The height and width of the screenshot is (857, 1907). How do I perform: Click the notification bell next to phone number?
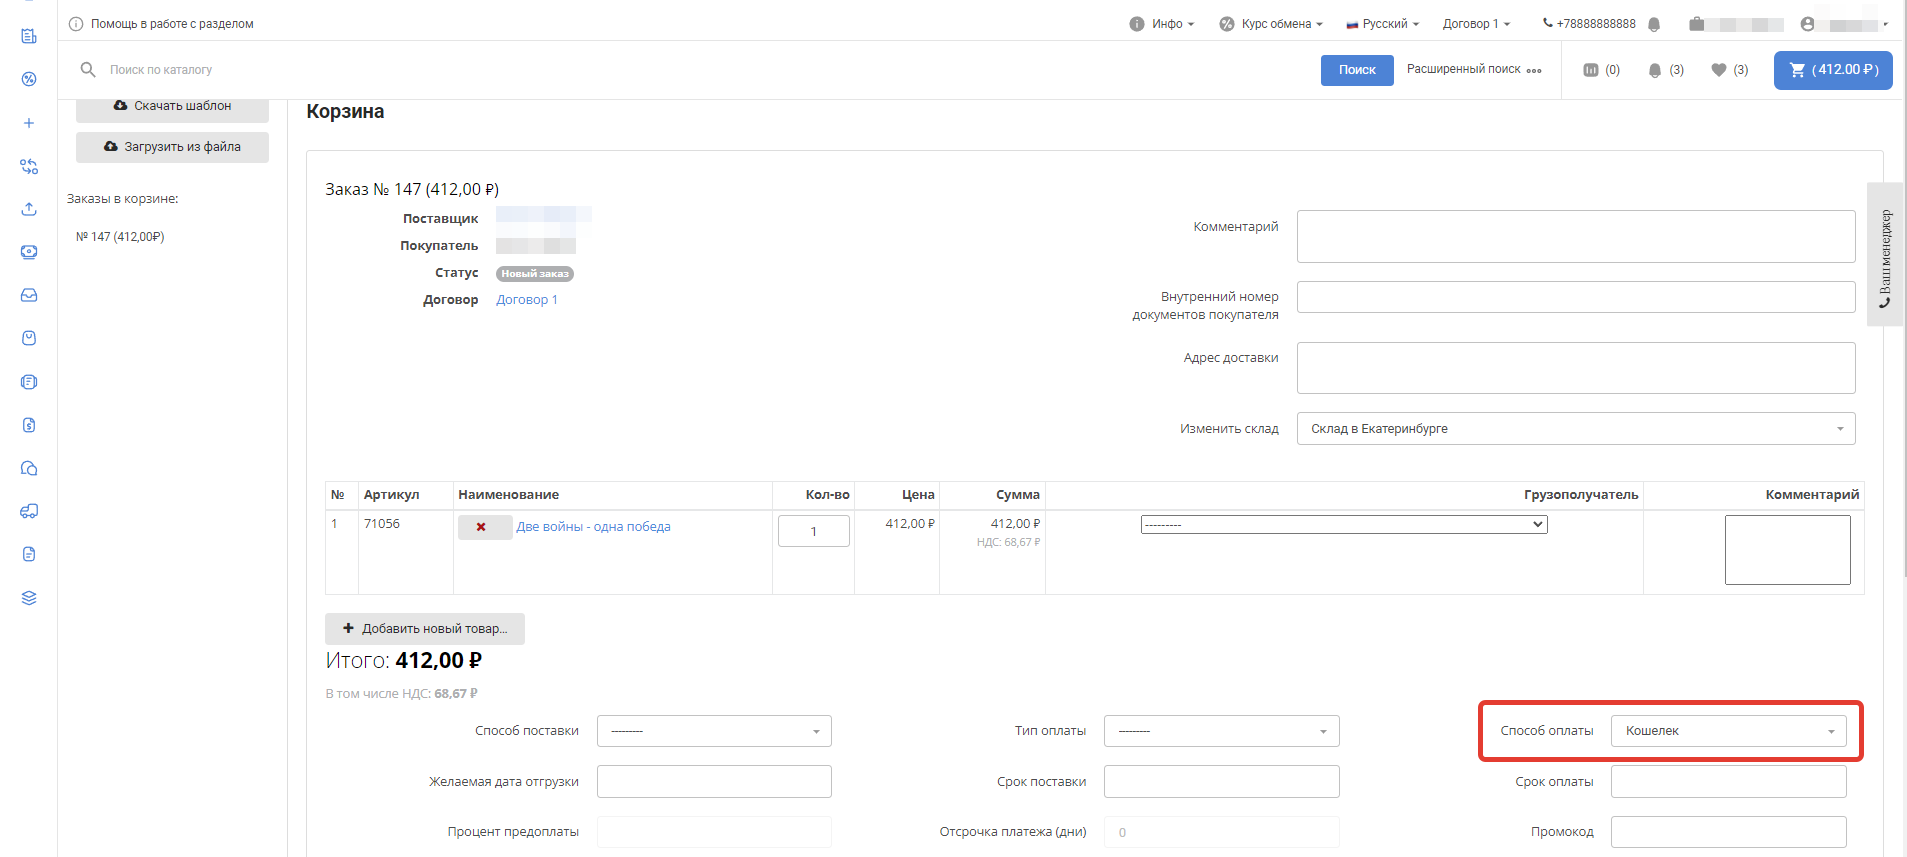coord(1654,24)
